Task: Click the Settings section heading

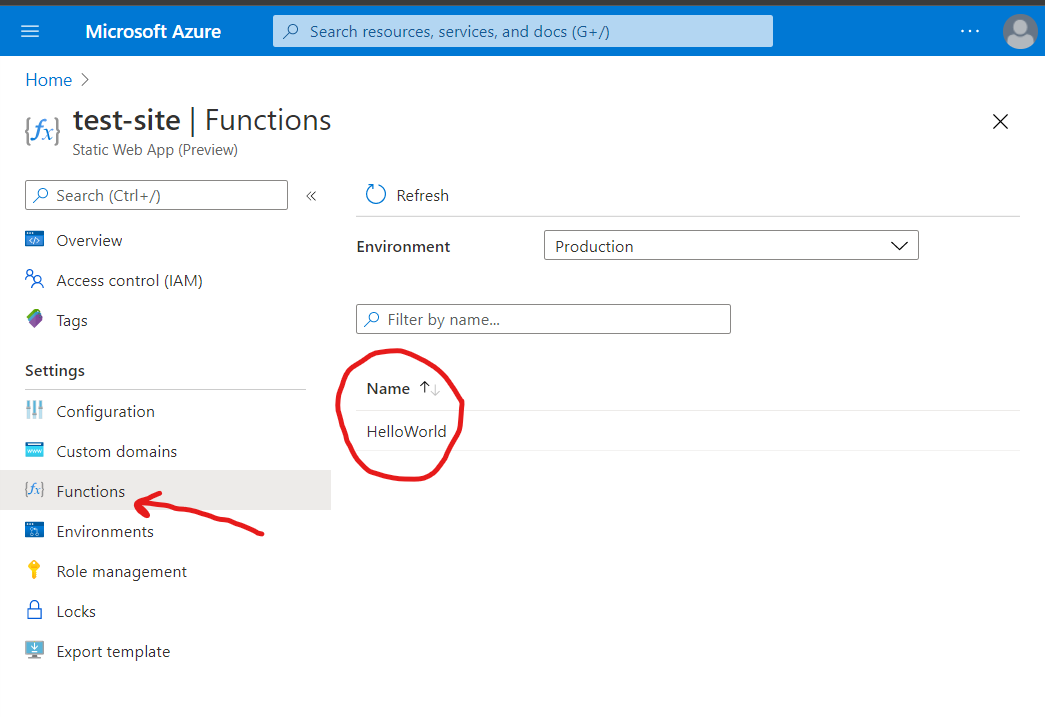Action: 55,370
